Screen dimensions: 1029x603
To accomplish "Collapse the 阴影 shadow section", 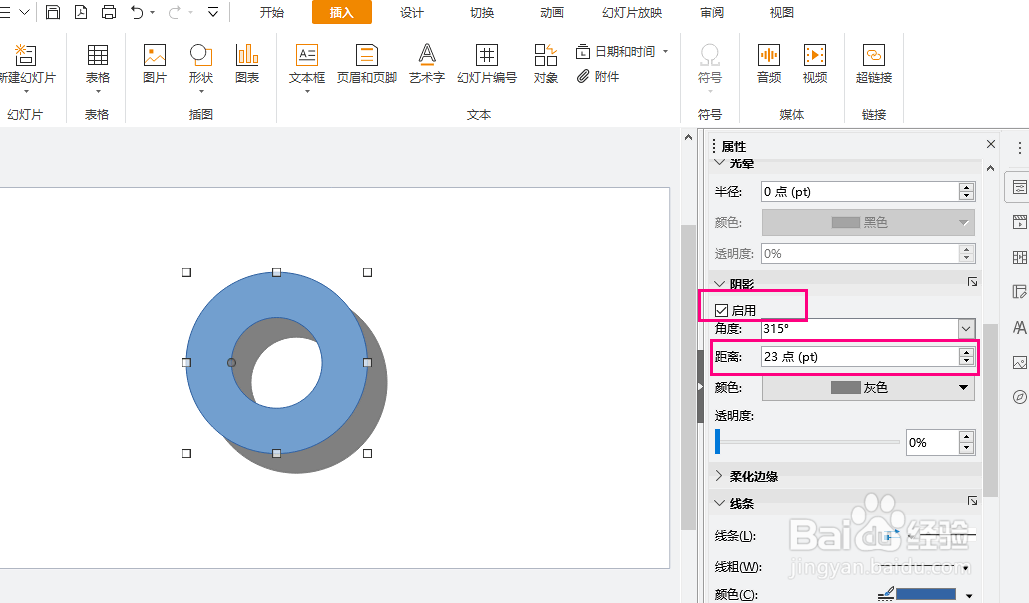I will 719,282.
